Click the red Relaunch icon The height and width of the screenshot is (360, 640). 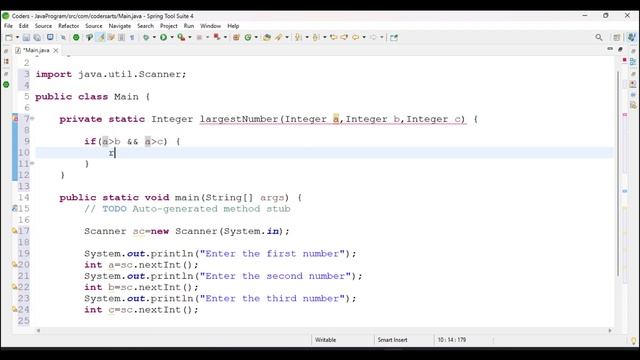tap(217, 38)
